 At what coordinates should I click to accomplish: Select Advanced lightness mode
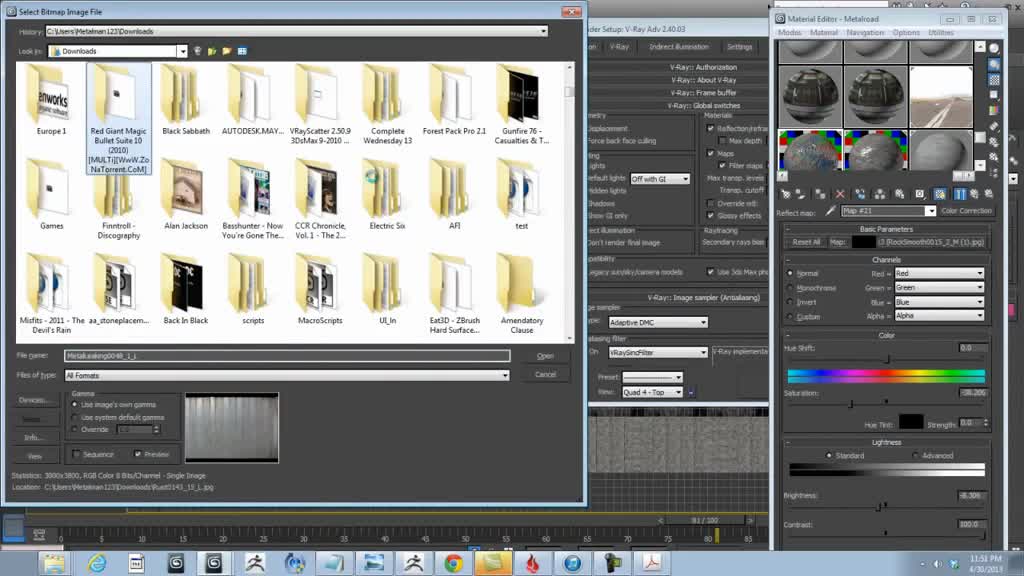point(915,455)
